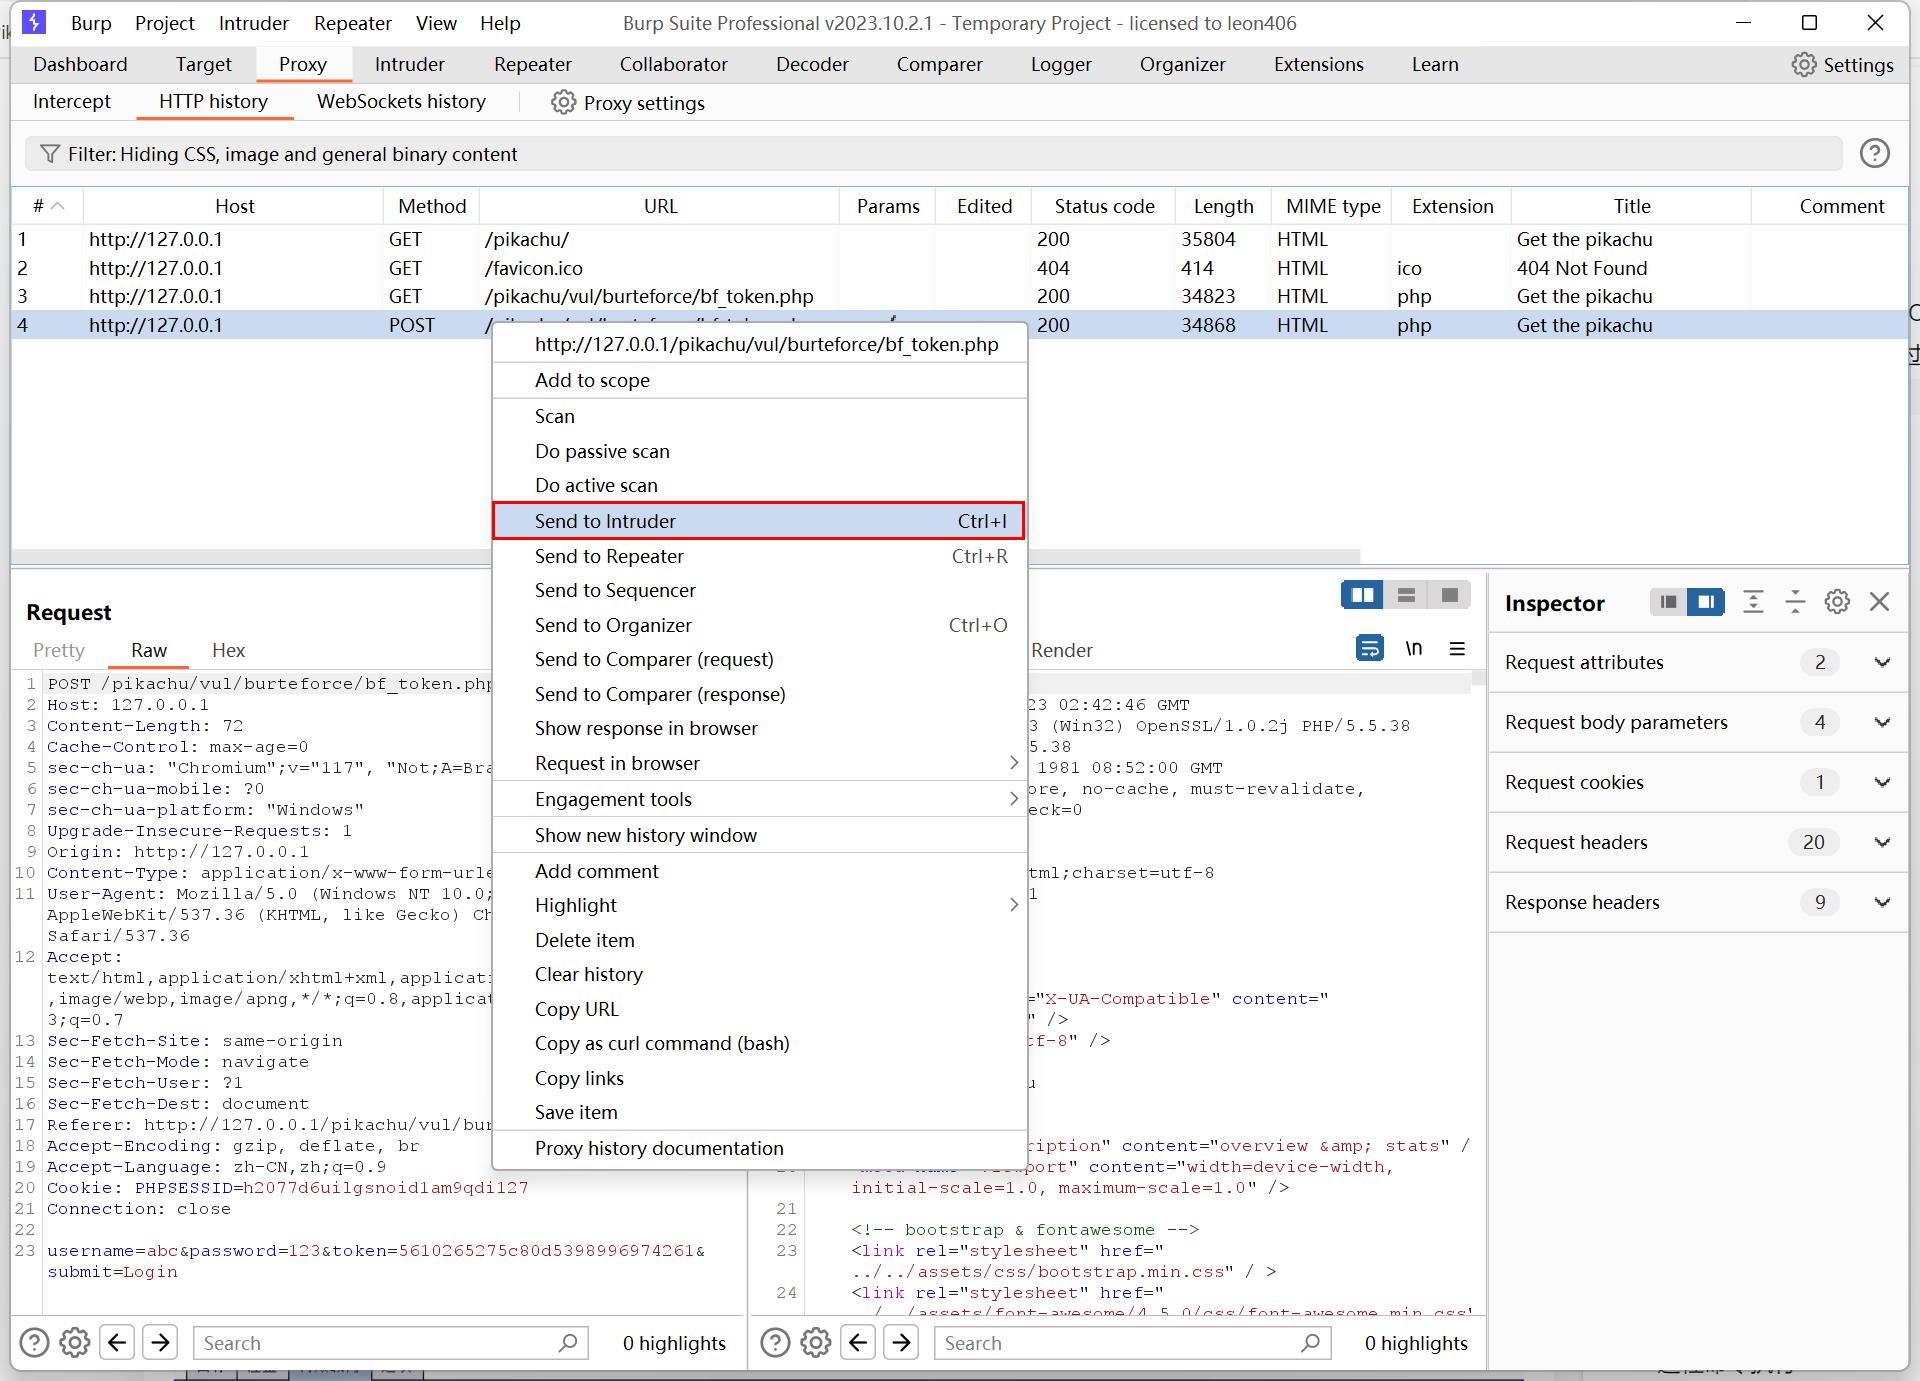Open Proxy settings gear icon
The height and width of the screenshot is (1381, 1920).
coord(564,103)
